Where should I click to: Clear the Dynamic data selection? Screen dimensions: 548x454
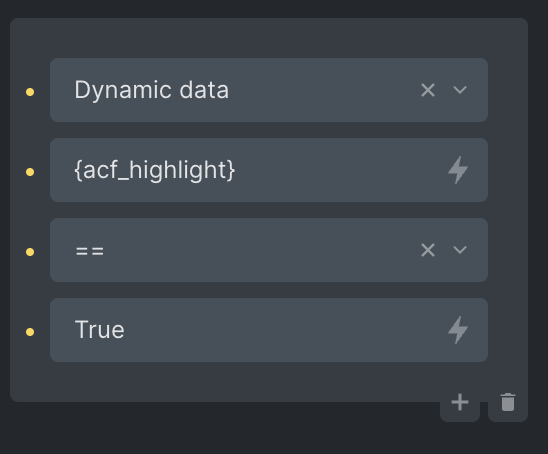428,90
